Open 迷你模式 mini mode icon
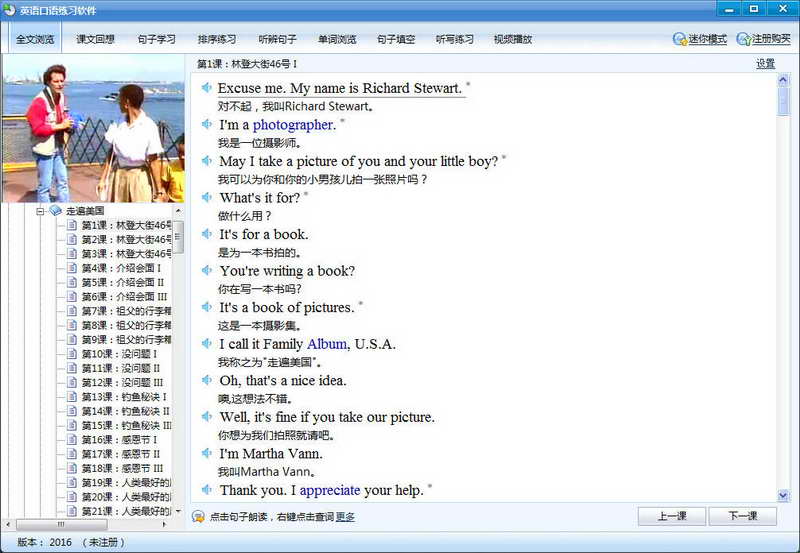 (680, 39)
